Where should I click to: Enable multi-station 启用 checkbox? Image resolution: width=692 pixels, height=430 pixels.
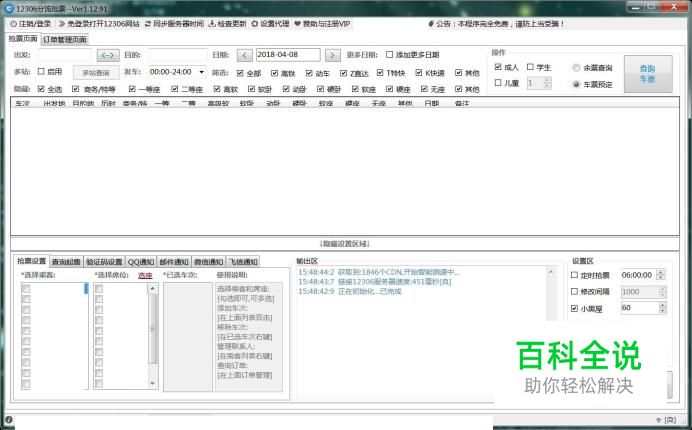tap(41, 72)
